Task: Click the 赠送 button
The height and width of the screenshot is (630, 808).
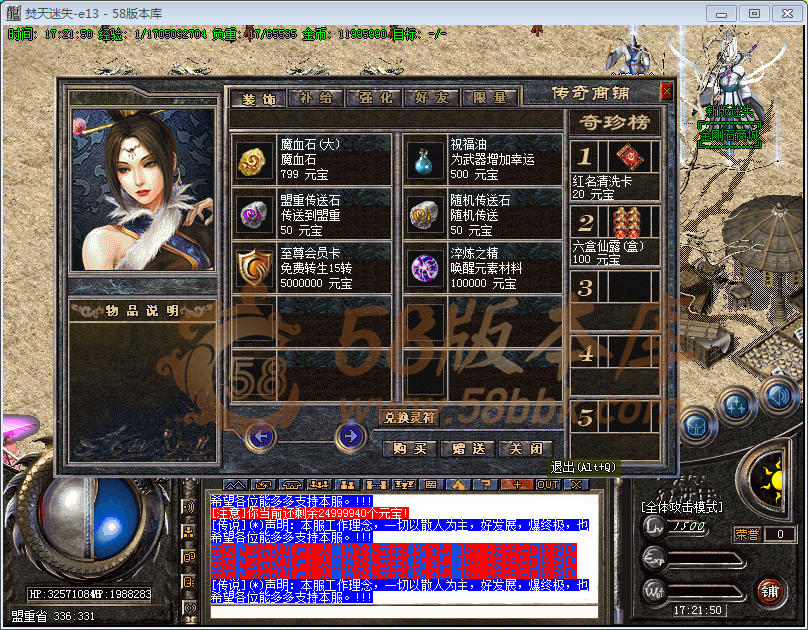Action: (468, 449)
